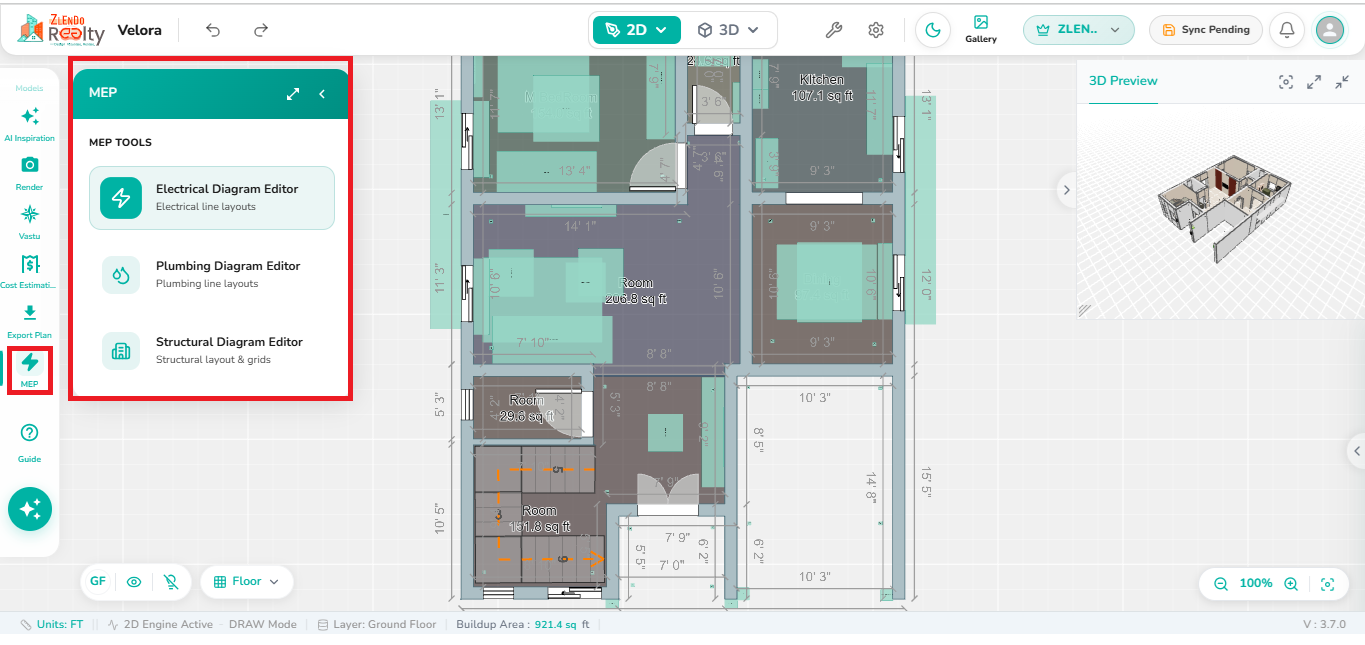The height and width of the screenshot is (645, 1365).
Task: Fit the plan to the screen
Action: (x=1328, y=584)
